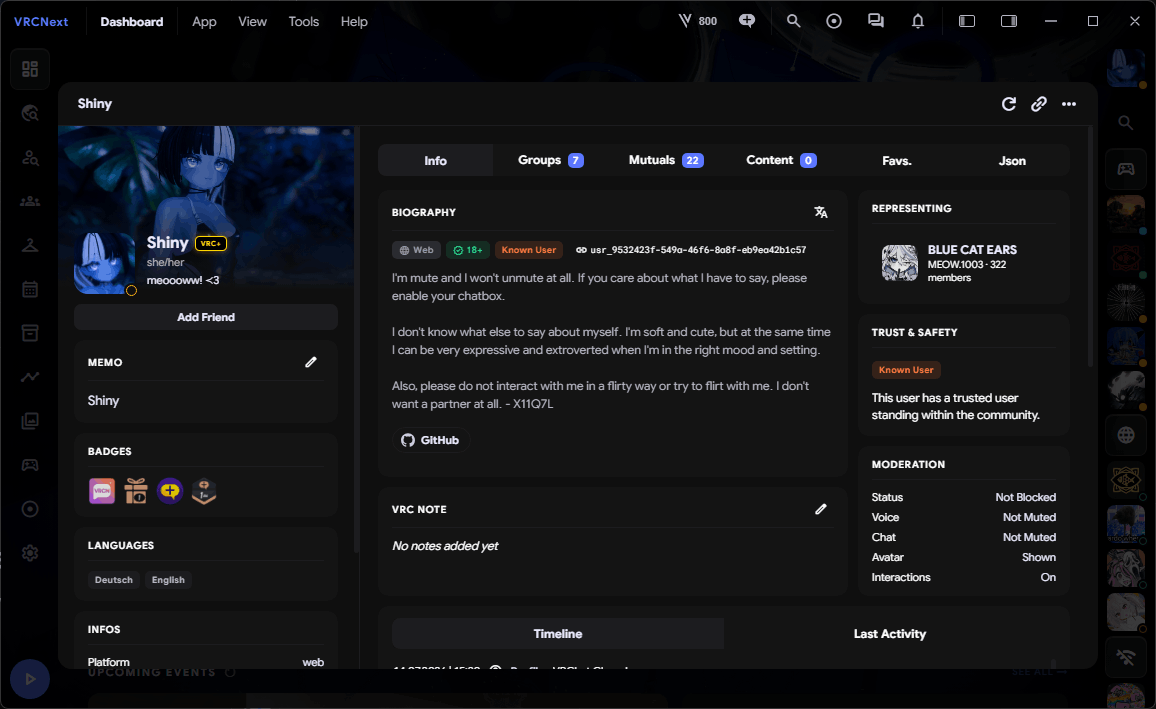
Task: Toggle the left sidebar panel layout icon
Action: (x=967, y=21)
